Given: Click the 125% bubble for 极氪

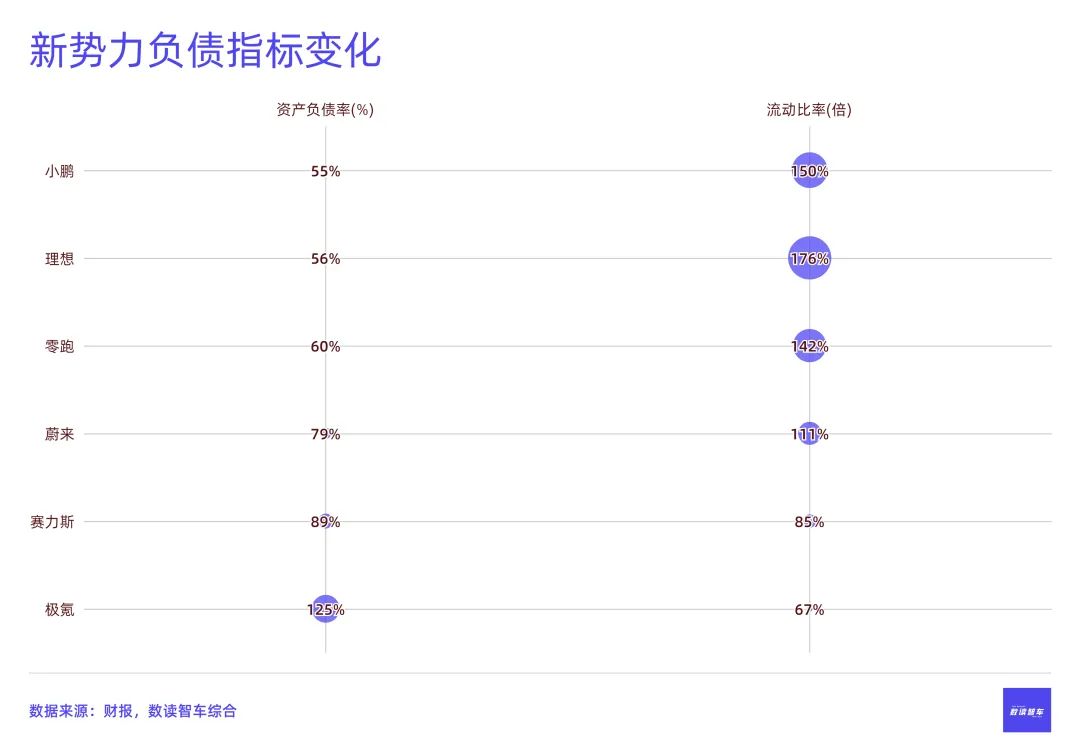Looking at the screenshot, I should (x=325, y=609).
